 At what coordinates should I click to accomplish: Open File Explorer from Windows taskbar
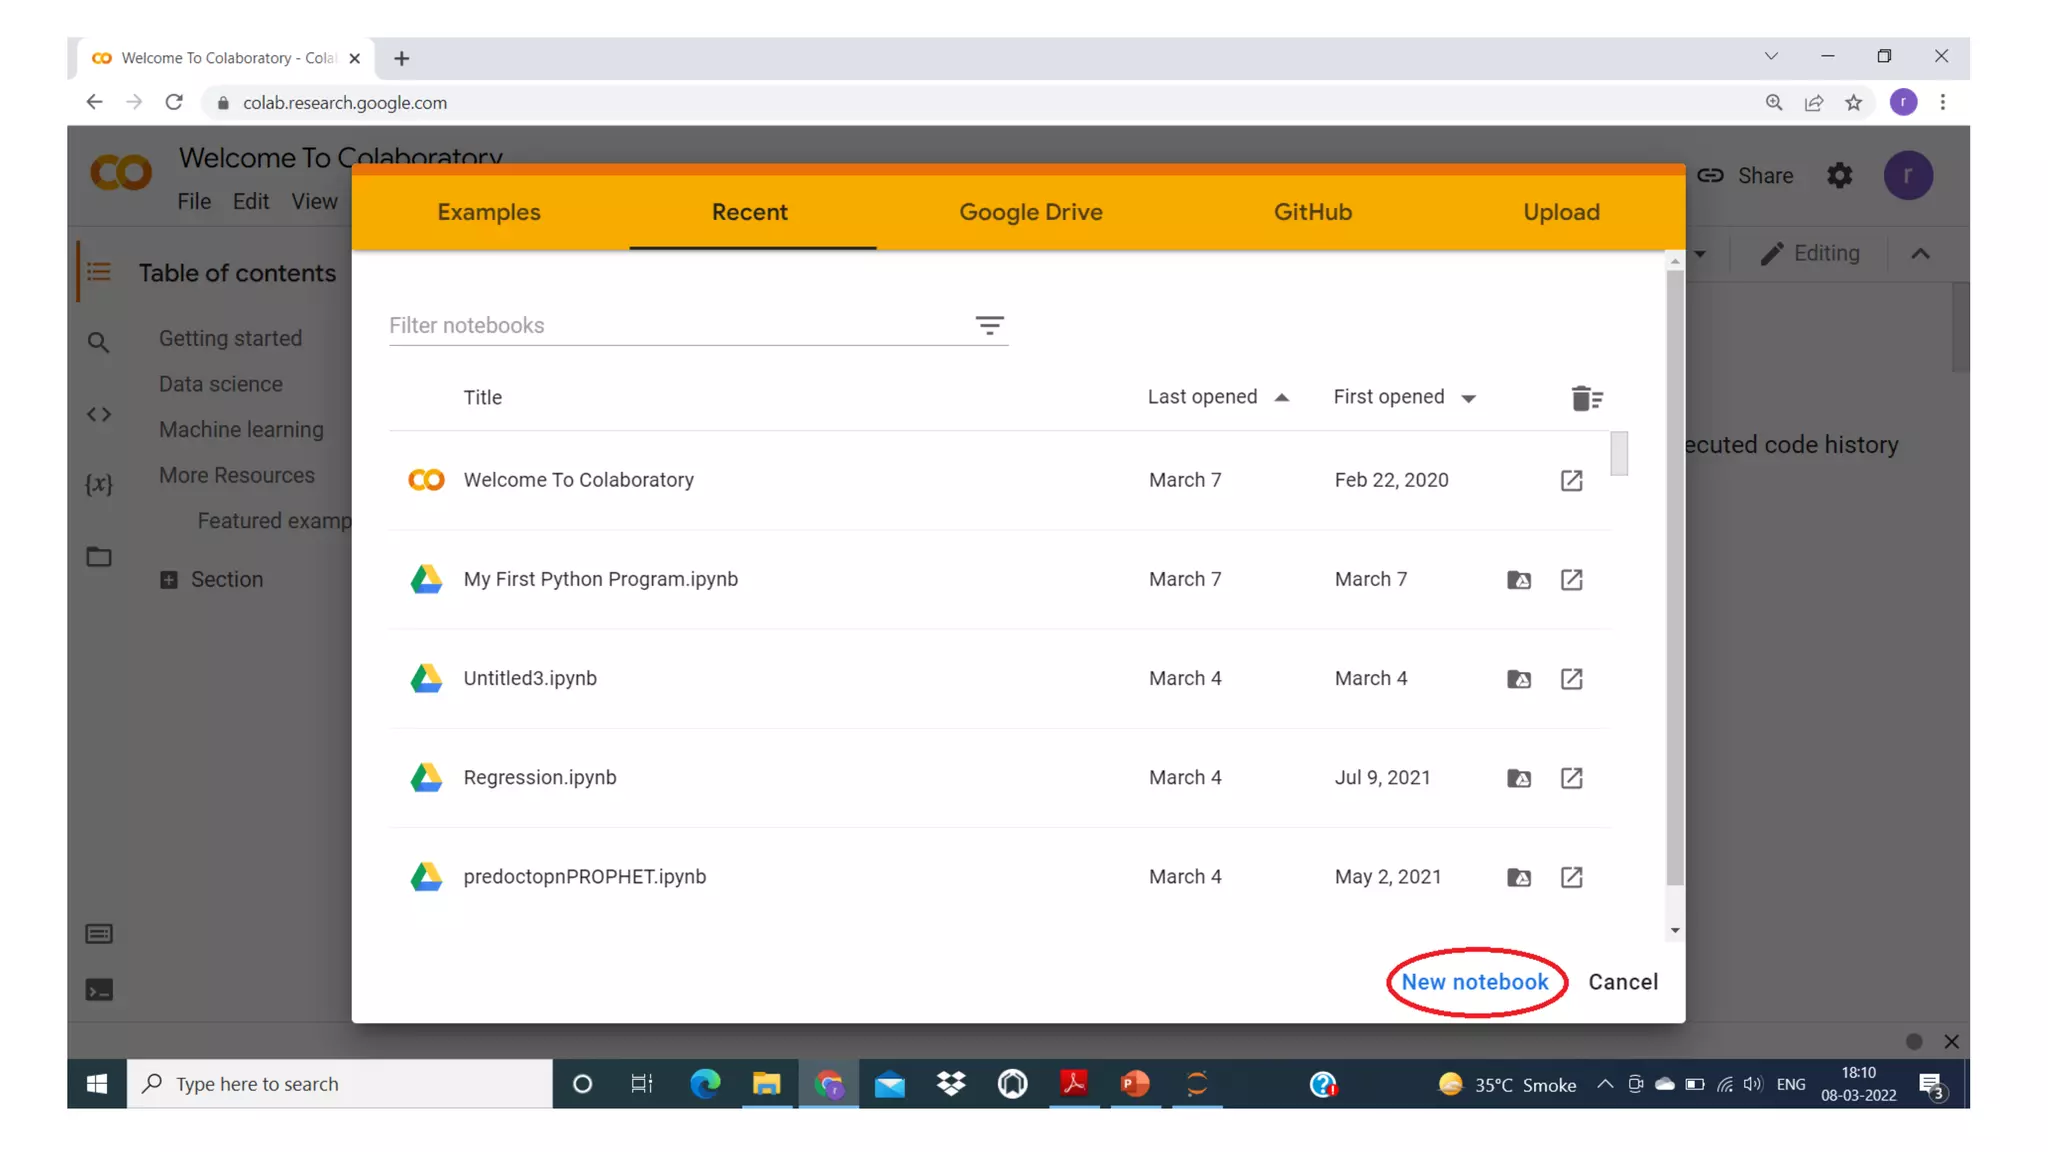point(766,1084)
